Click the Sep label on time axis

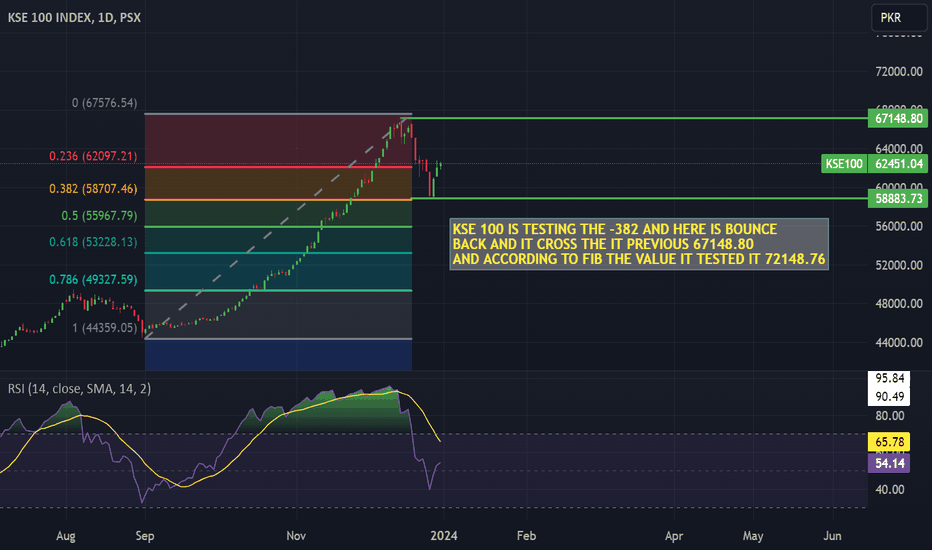[x=145, y=536]
